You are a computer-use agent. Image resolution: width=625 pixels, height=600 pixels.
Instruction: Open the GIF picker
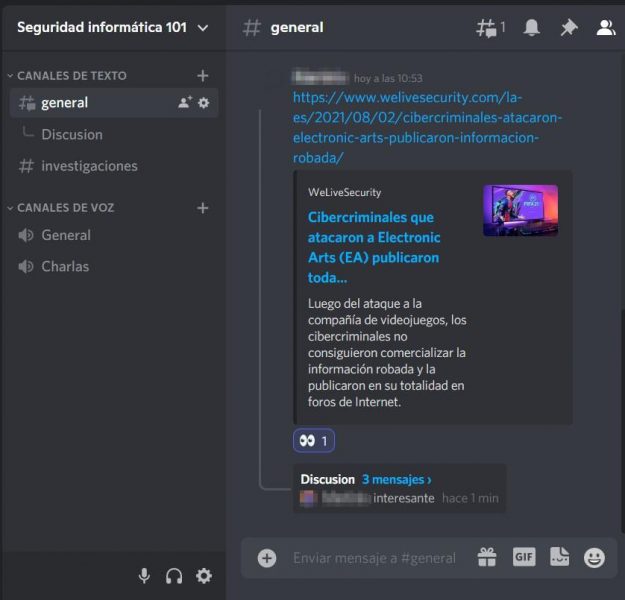coord(524,557)
